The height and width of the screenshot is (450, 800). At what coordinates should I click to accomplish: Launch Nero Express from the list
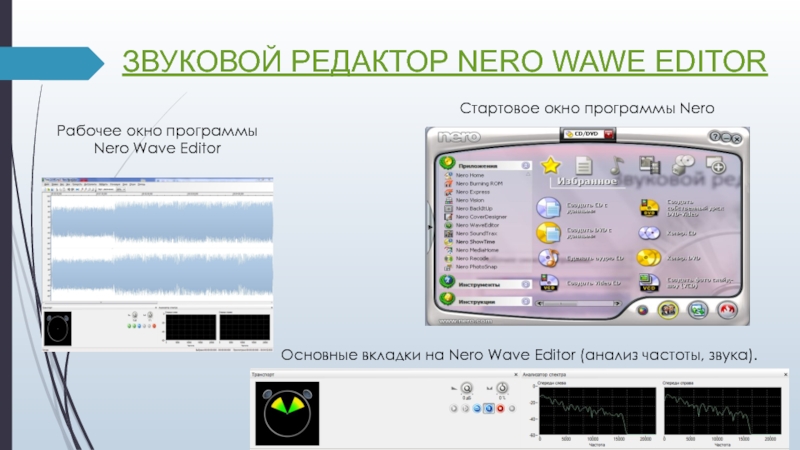472,192
